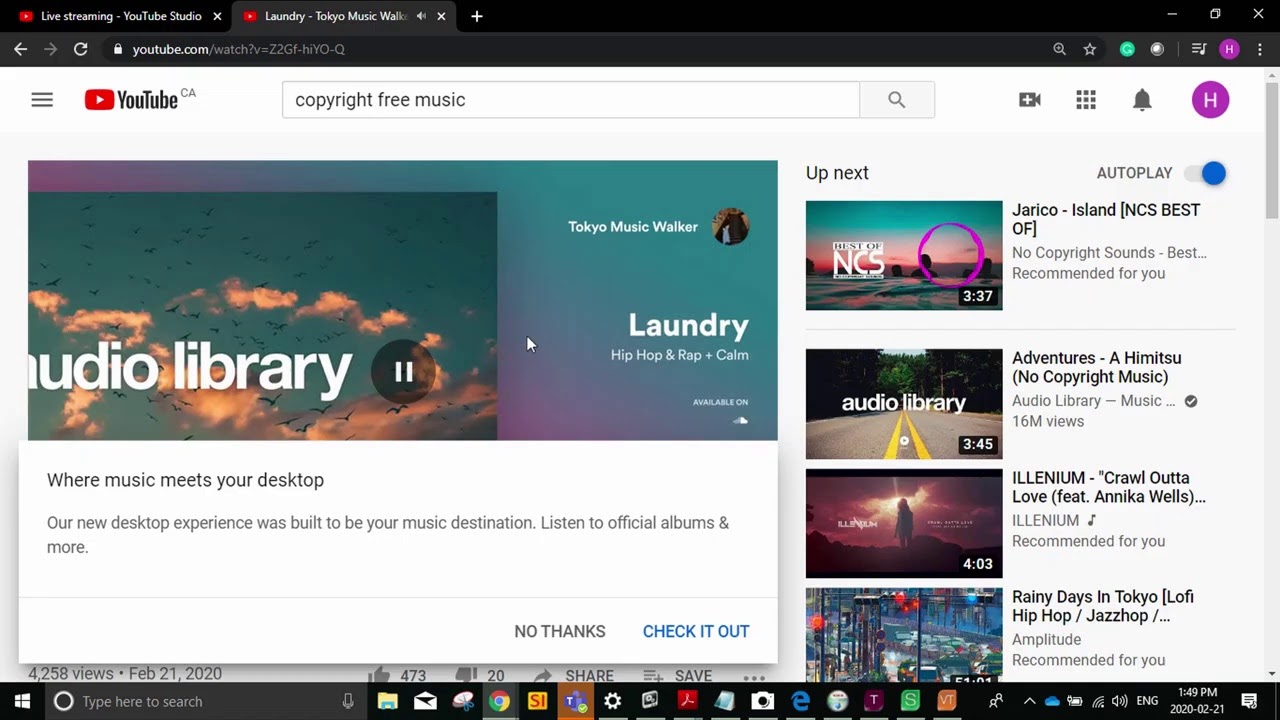Bookmark this page with the star icon
Image resolution: width=1280 pixels, height=720 pixels.
(1090, 49)
